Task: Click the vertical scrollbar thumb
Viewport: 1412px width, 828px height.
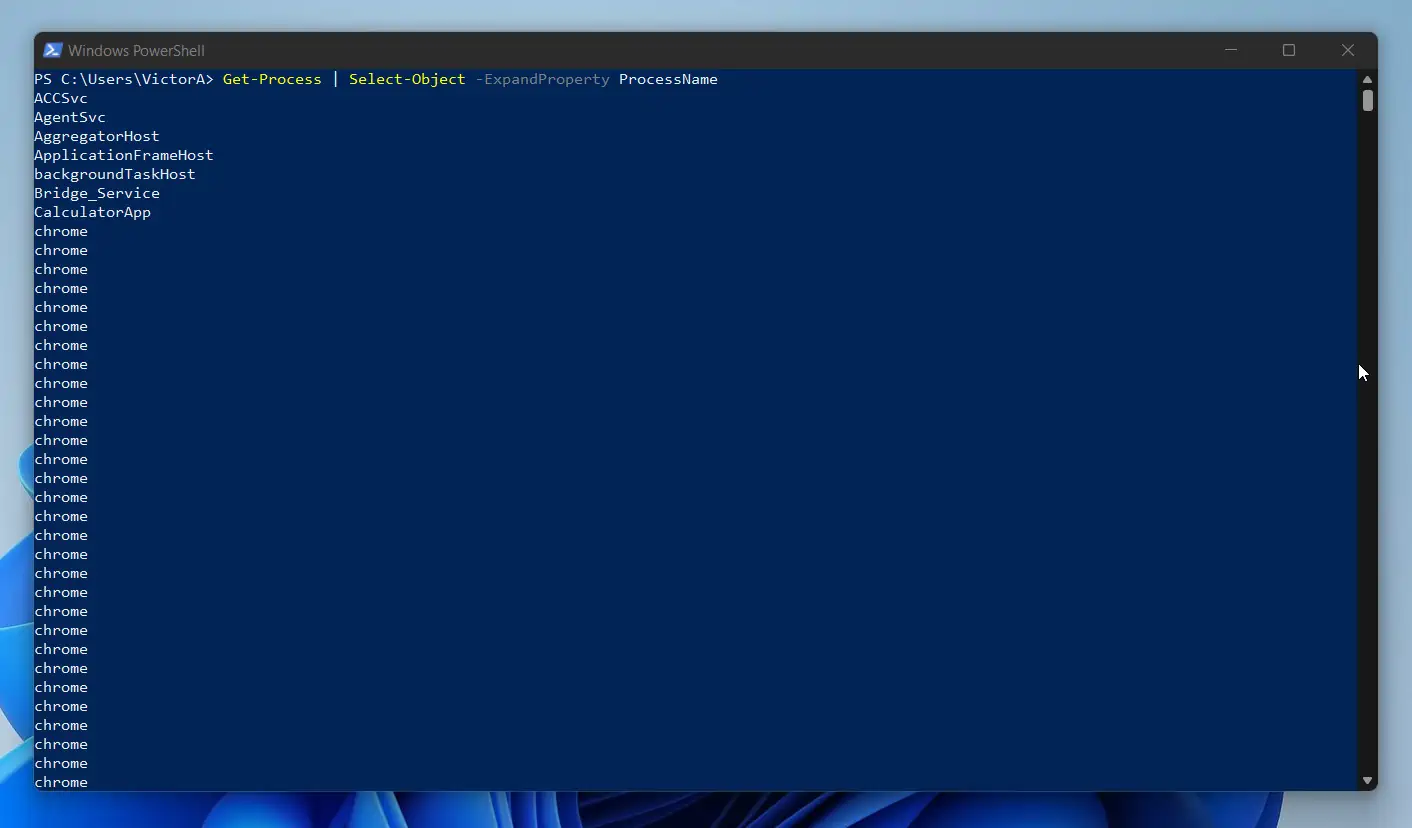Action: pos(1367,100)
